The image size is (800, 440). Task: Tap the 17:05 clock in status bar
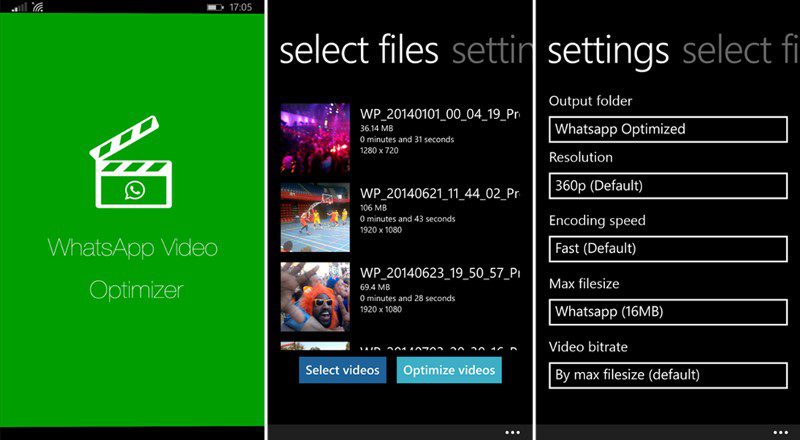pyautogui.click(x=241, y=7)
